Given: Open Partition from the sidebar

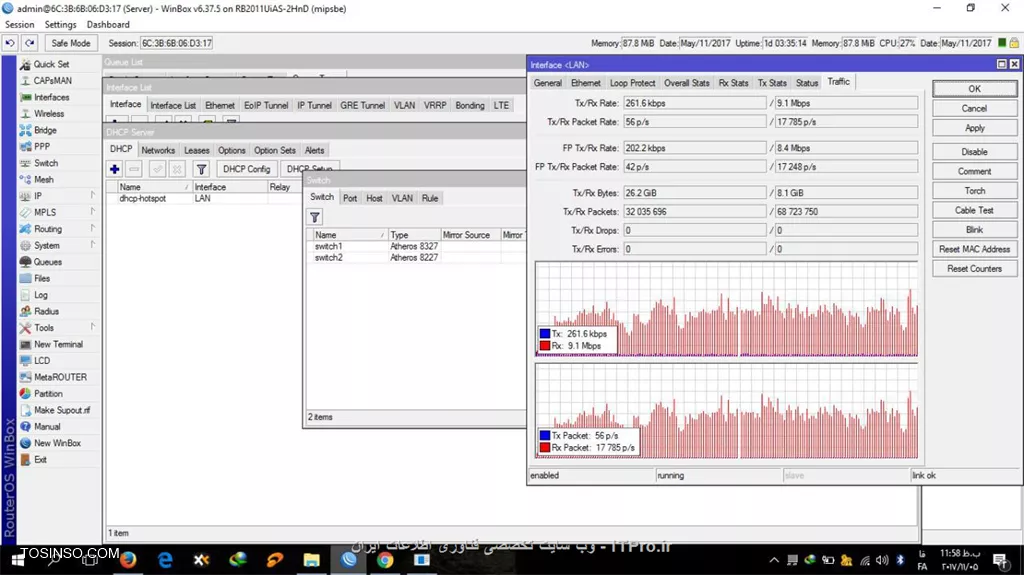Looking at the screenshot, I should pyautogui.click(x=48, y=393).
